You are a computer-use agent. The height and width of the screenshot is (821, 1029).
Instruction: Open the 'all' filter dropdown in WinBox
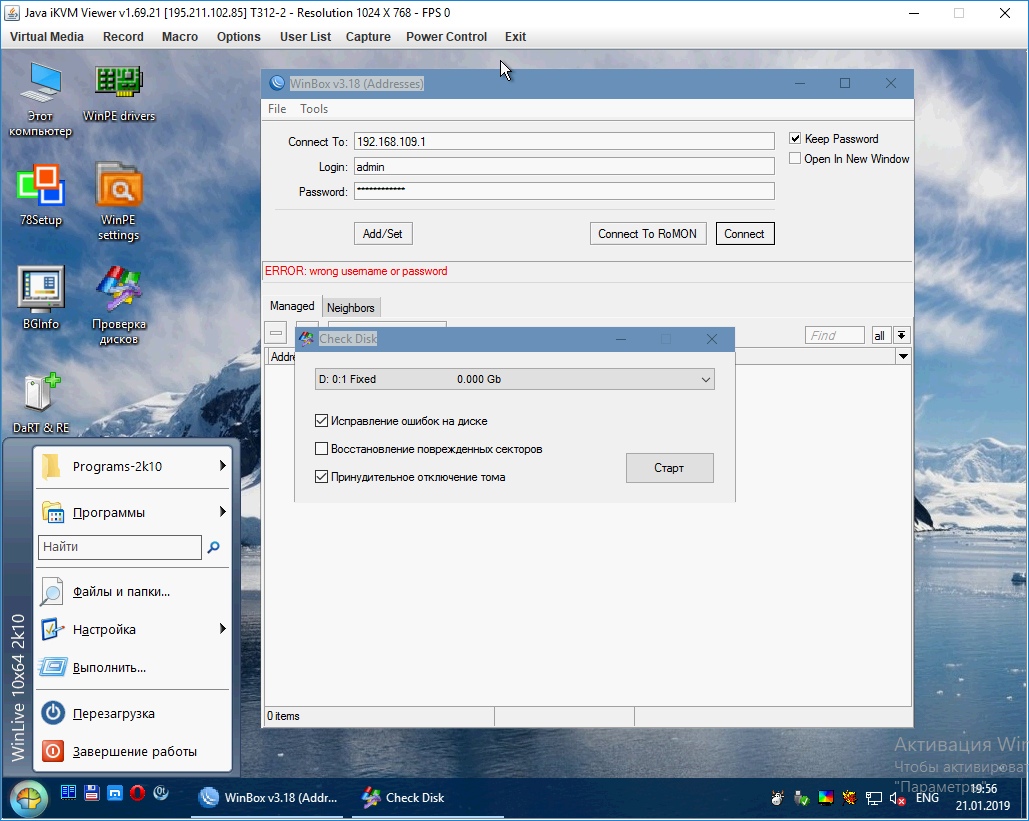coord(902,335)
